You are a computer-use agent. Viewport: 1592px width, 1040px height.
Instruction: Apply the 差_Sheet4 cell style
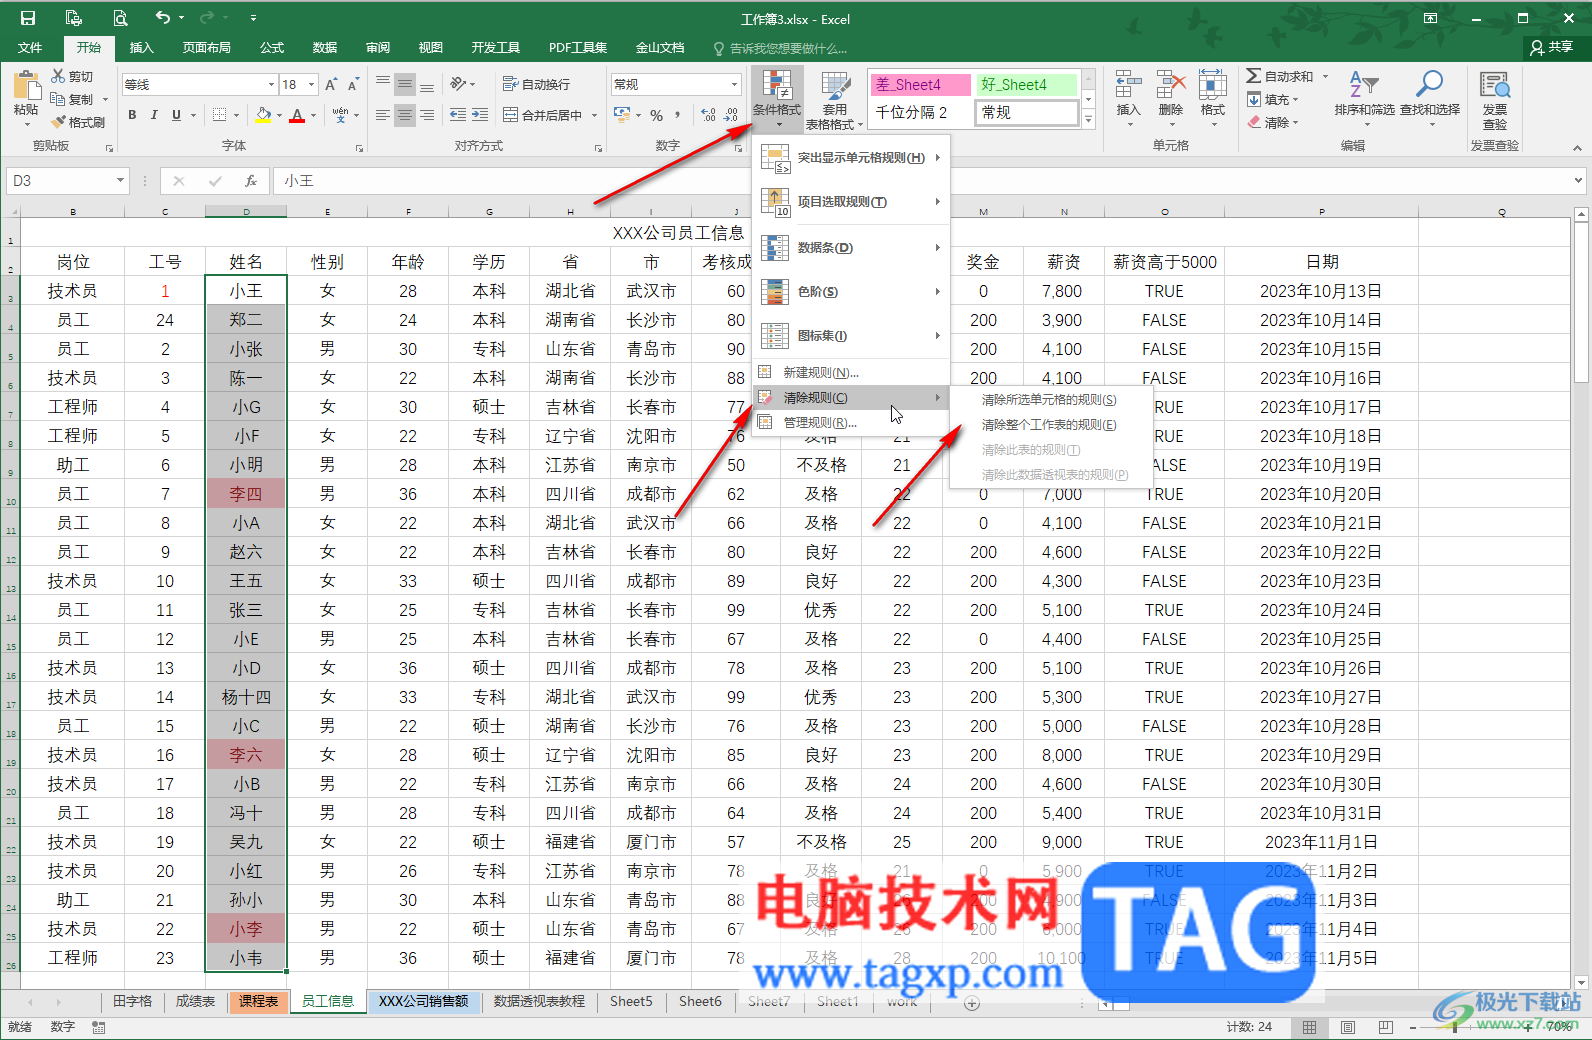pyautogui.click(x=921, y=85)
